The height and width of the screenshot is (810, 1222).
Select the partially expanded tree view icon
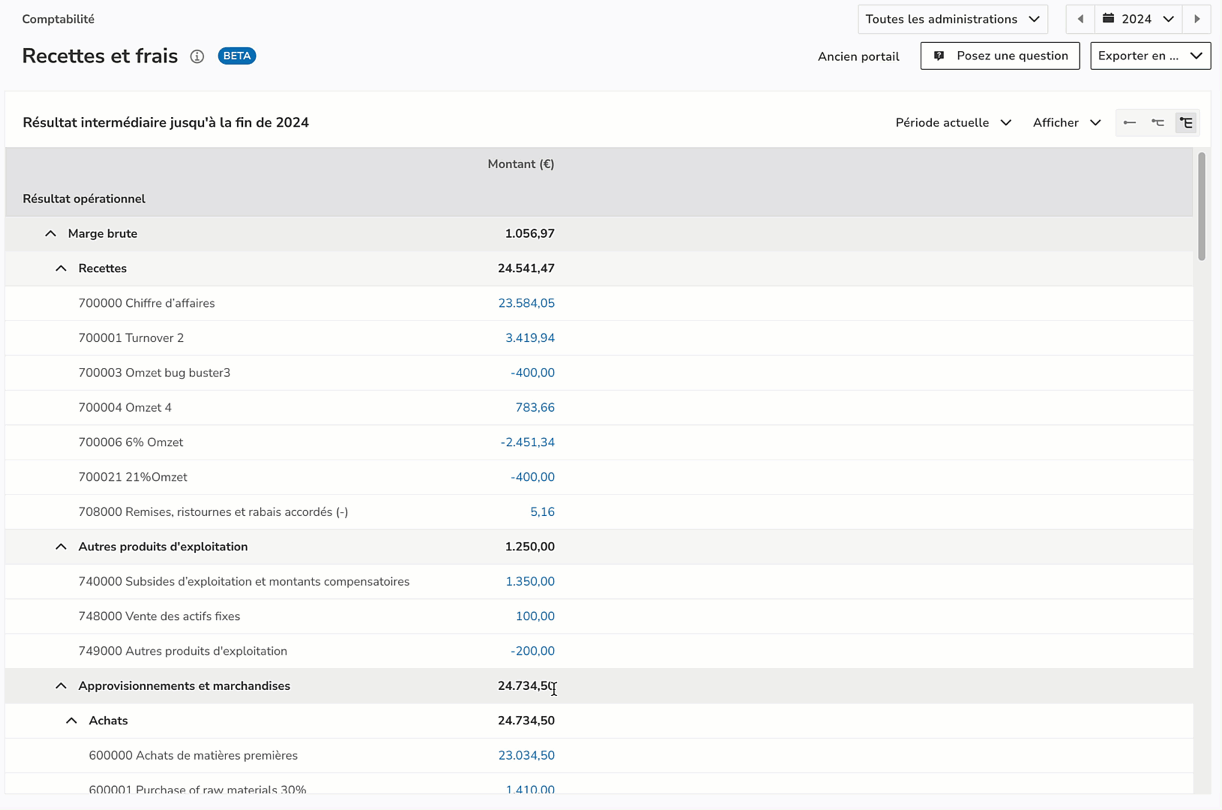(x=1158, y=123)
